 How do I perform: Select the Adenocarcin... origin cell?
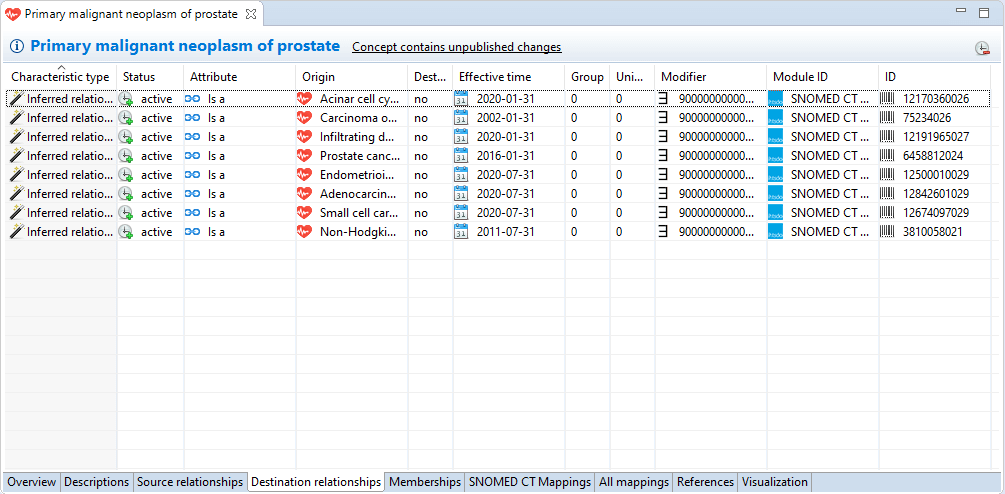click(358, 194)
